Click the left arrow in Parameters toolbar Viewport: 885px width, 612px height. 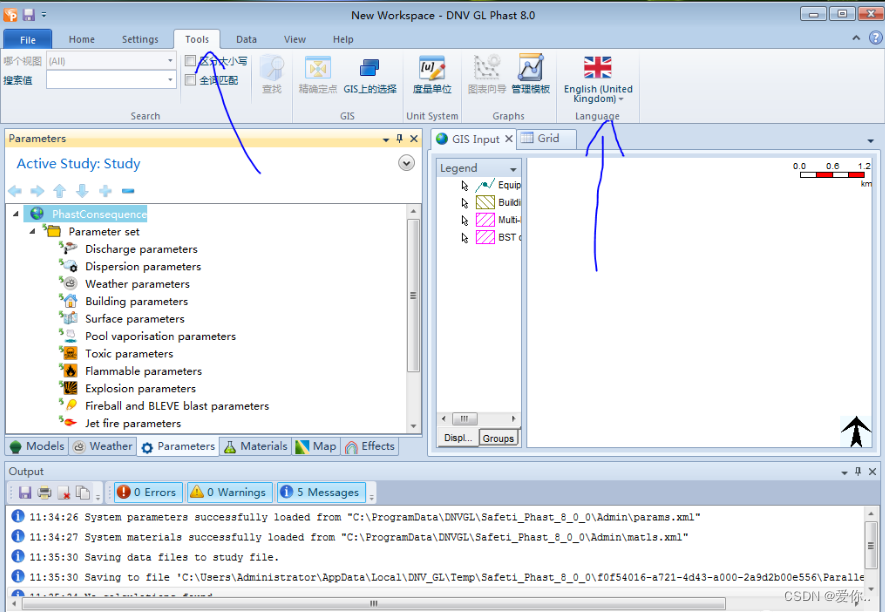click(x=15, y=191)
